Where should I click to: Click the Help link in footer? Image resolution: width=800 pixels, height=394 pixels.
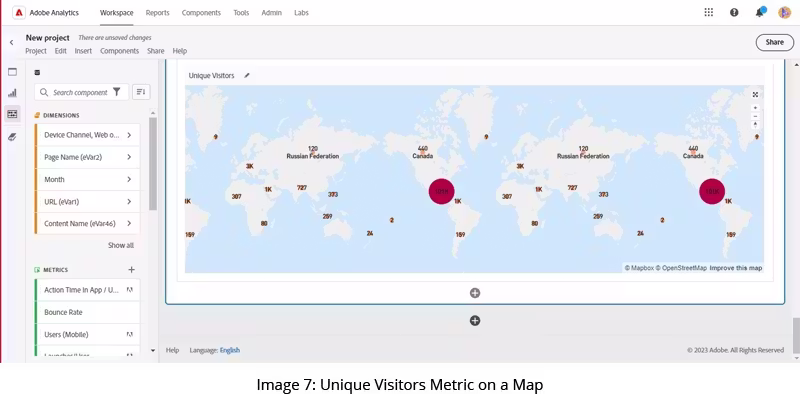pos(172,350)
